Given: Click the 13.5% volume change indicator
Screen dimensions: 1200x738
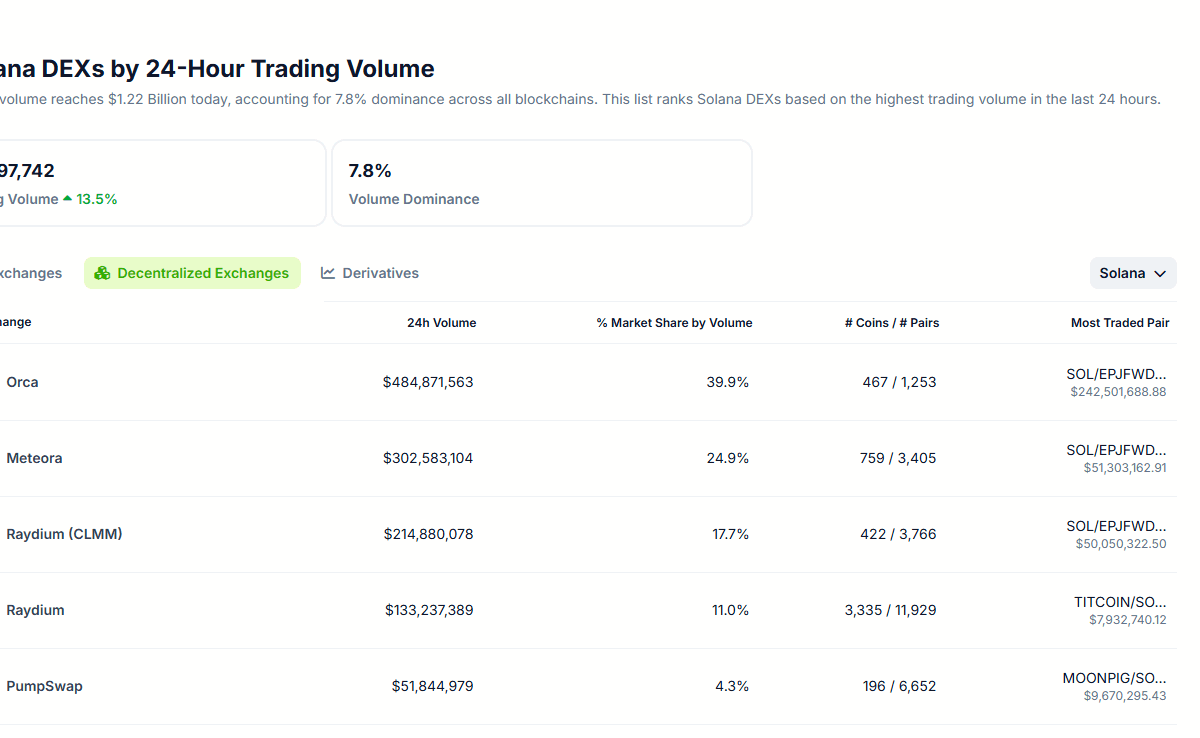Looking at the screenshot, I should 90,199.
